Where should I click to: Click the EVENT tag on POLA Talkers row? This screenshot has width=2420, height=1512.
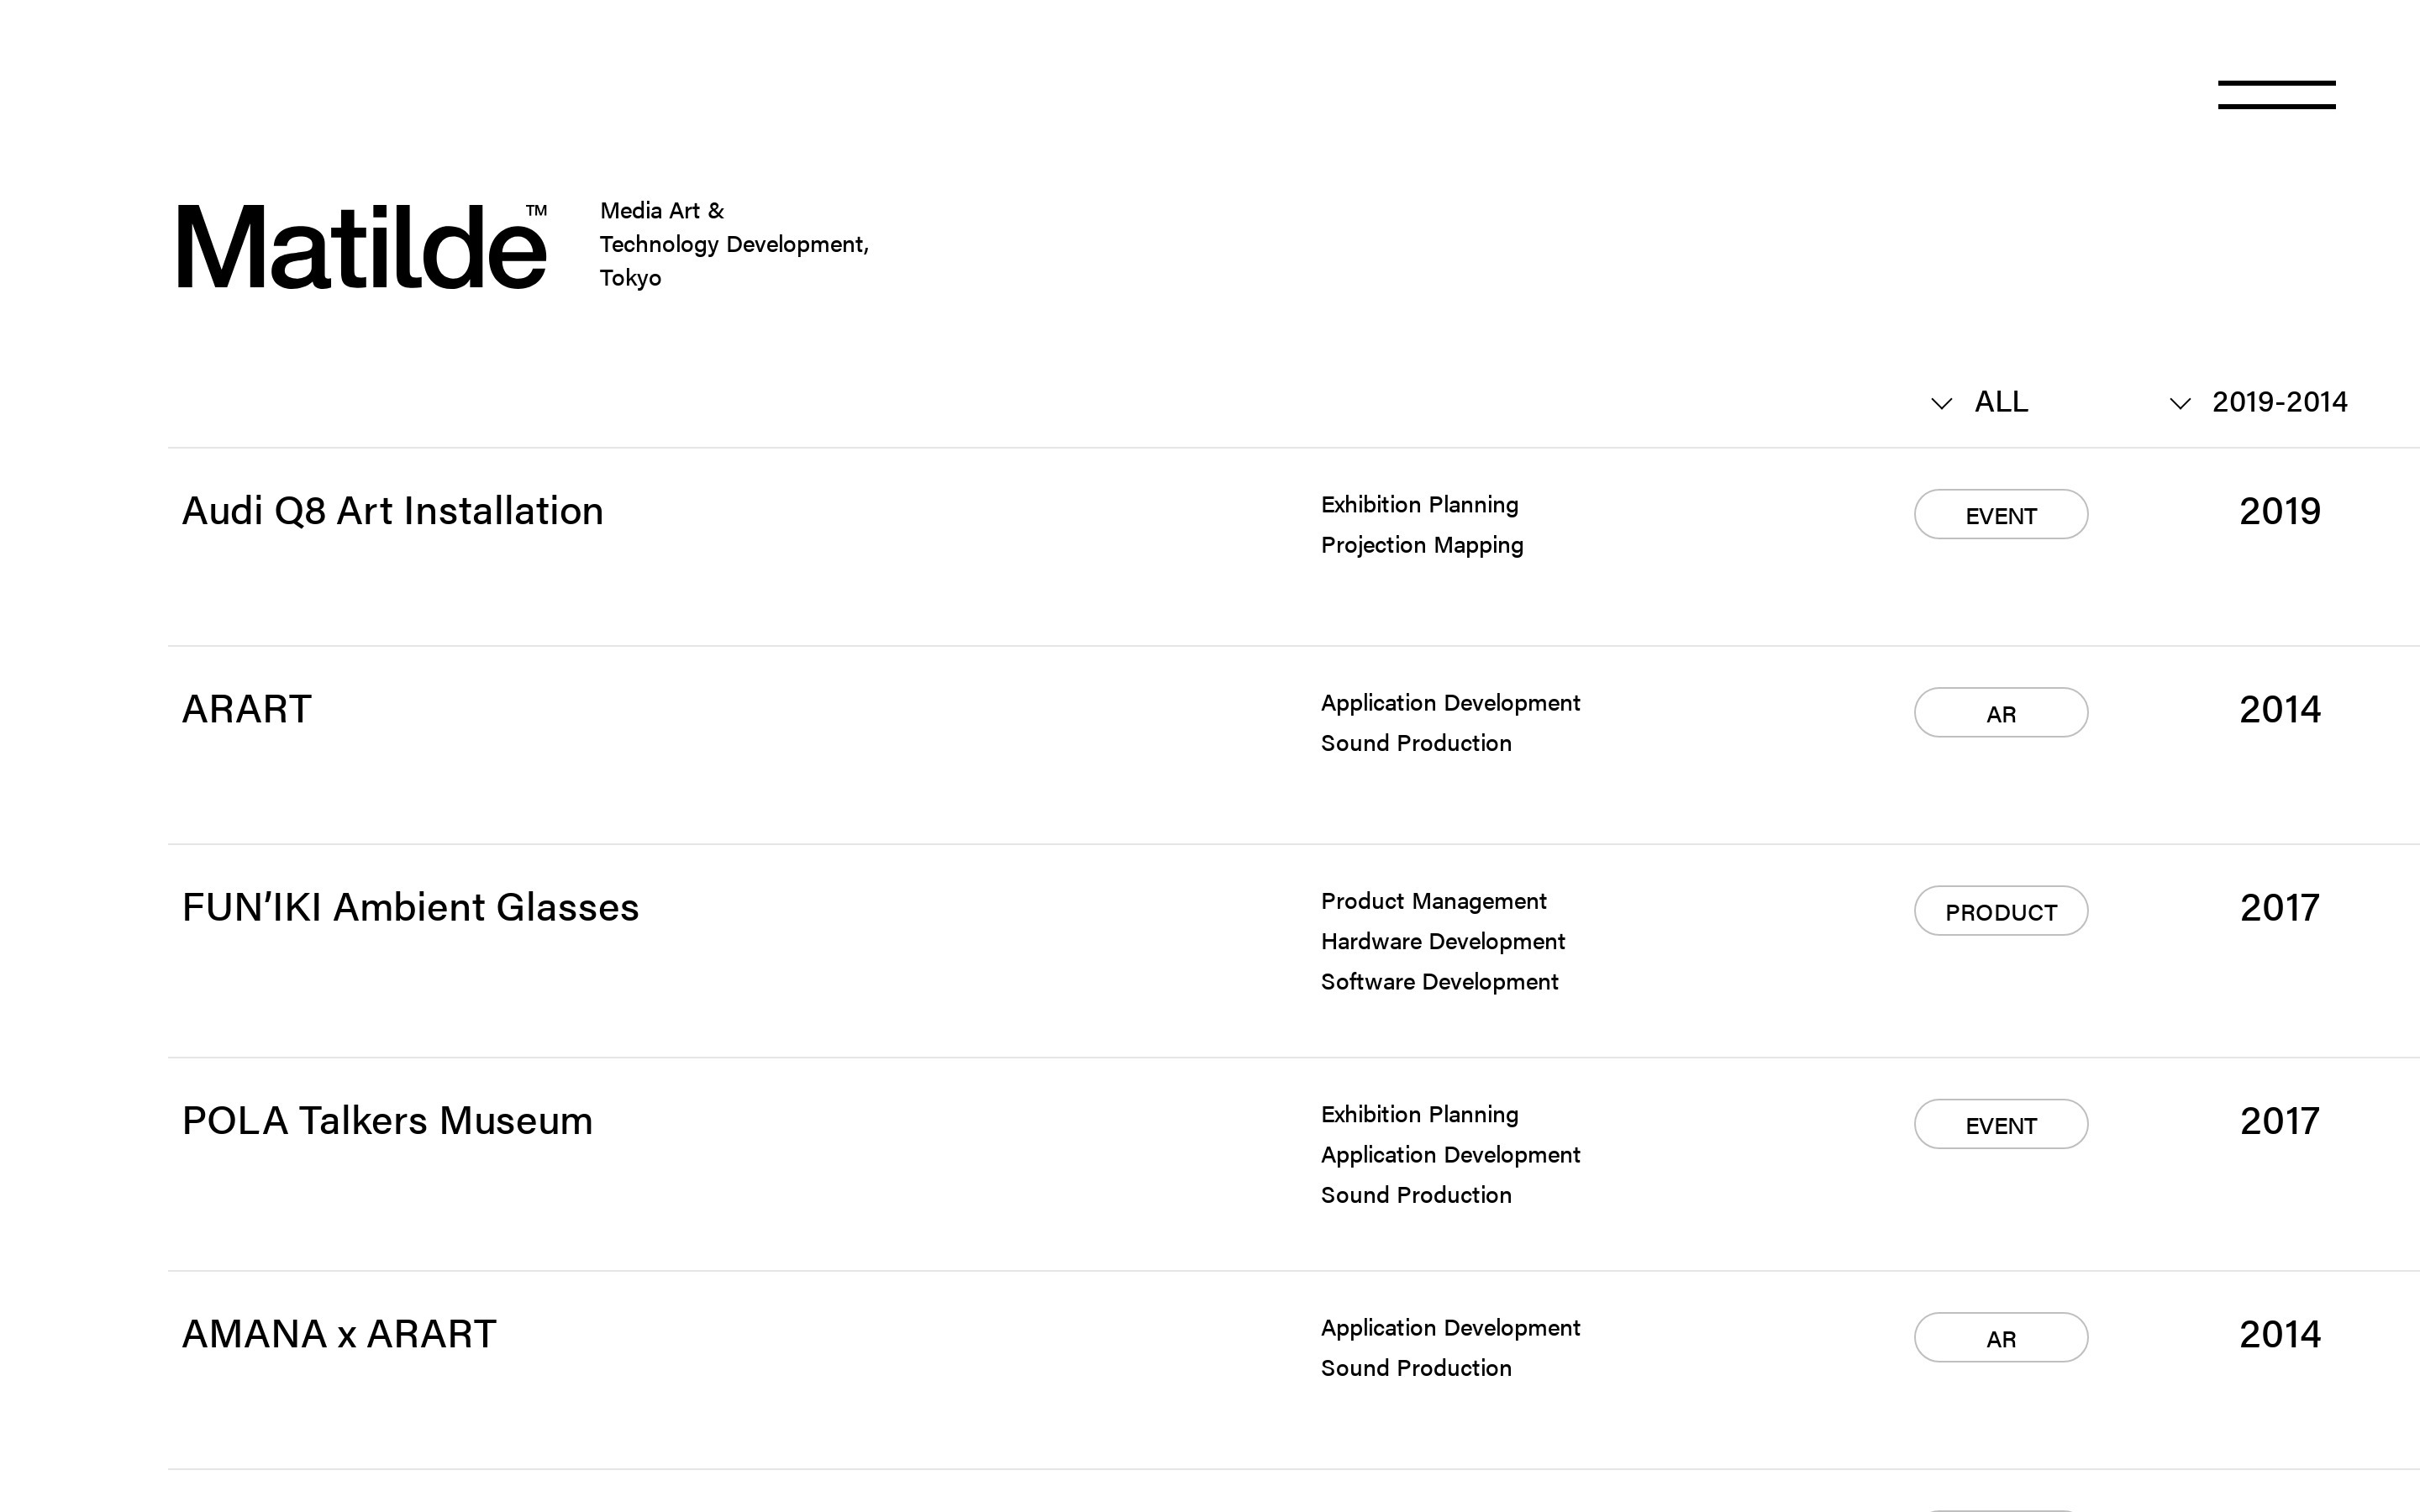coord(2000,1125)
